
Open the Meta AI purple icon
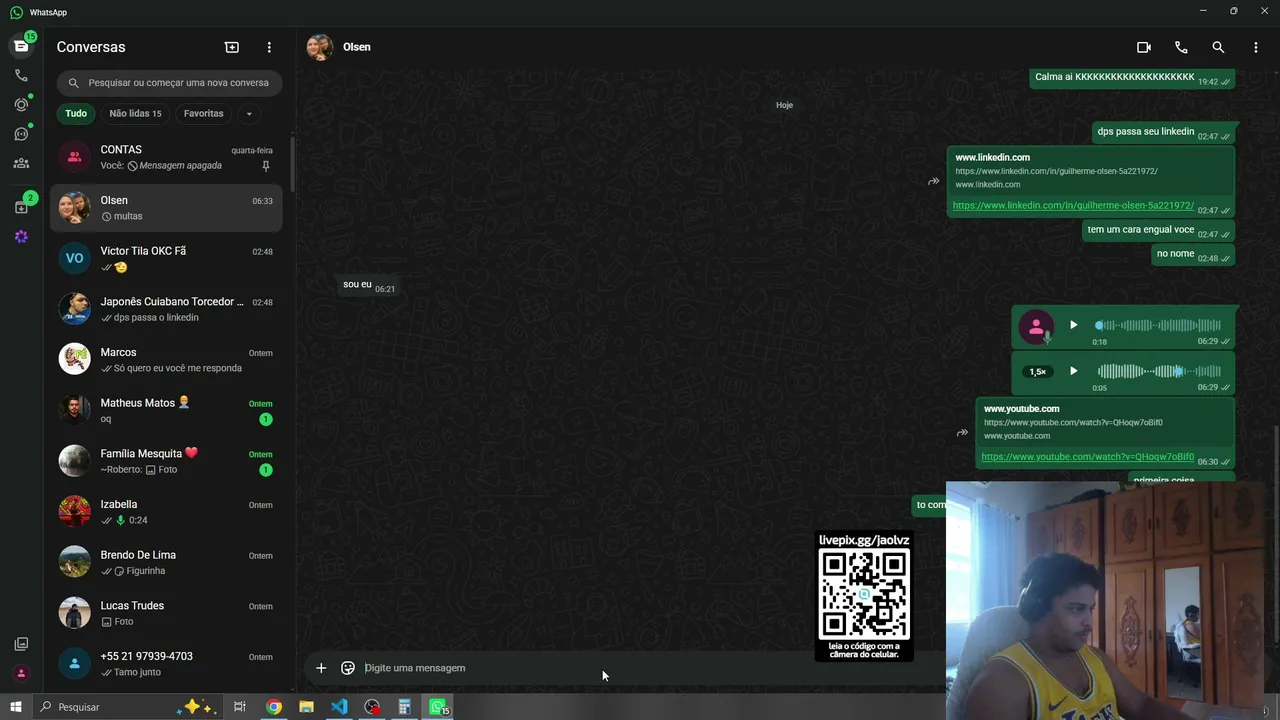click(21, 237)
